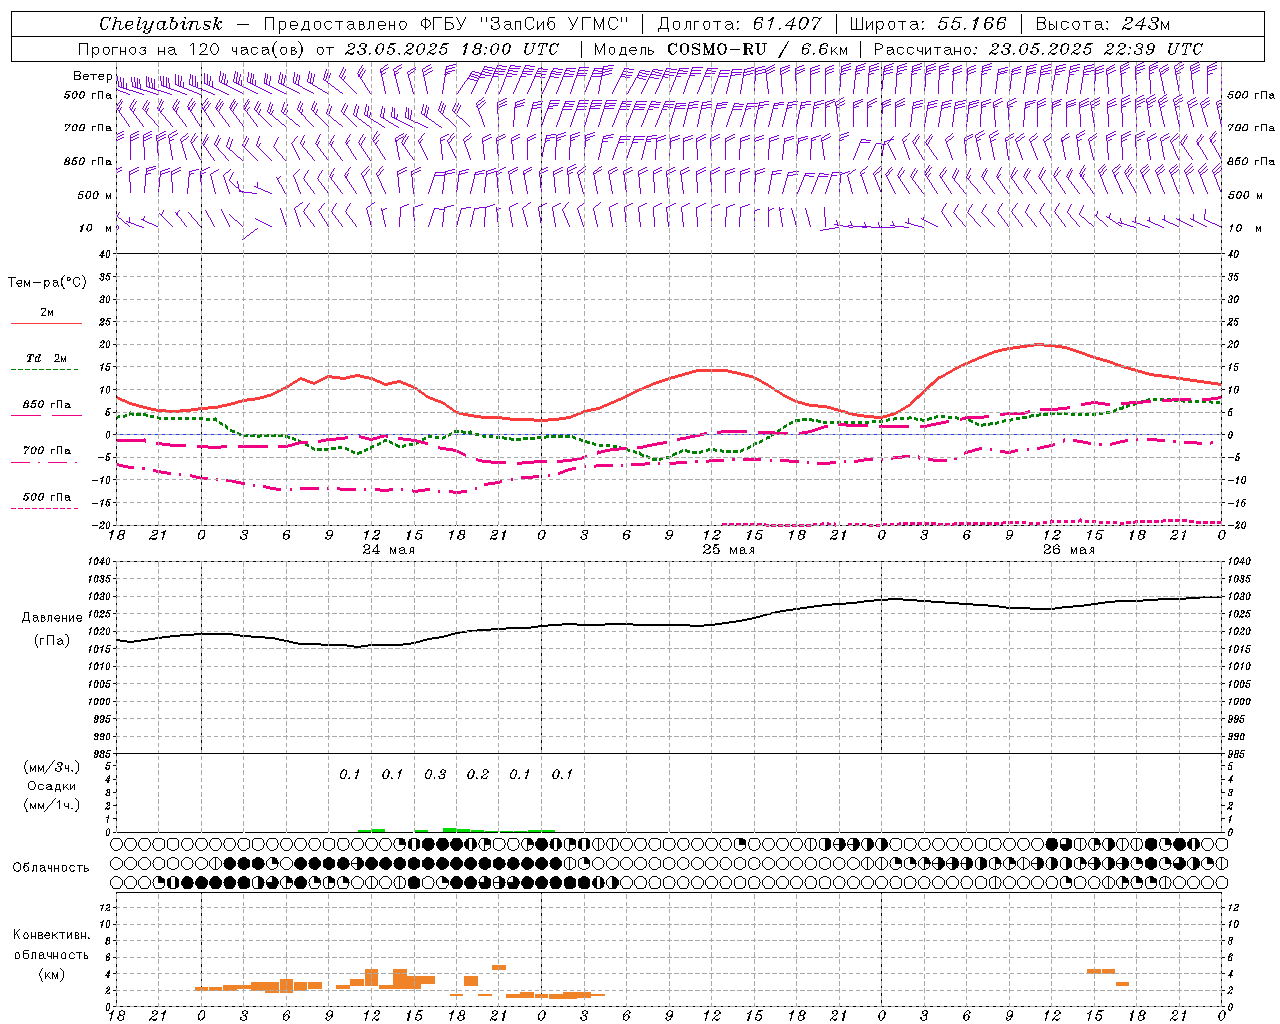The height and width of the screenshot is (1024, 1280).
Task: Select the 24 мая date label
Action: (388, 550)
